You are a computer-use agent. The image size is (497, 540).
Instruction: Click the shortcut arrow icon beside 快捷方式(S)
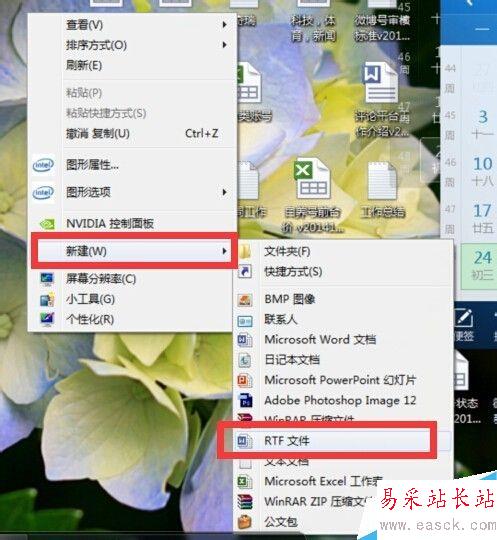click(x=245, y=272)
